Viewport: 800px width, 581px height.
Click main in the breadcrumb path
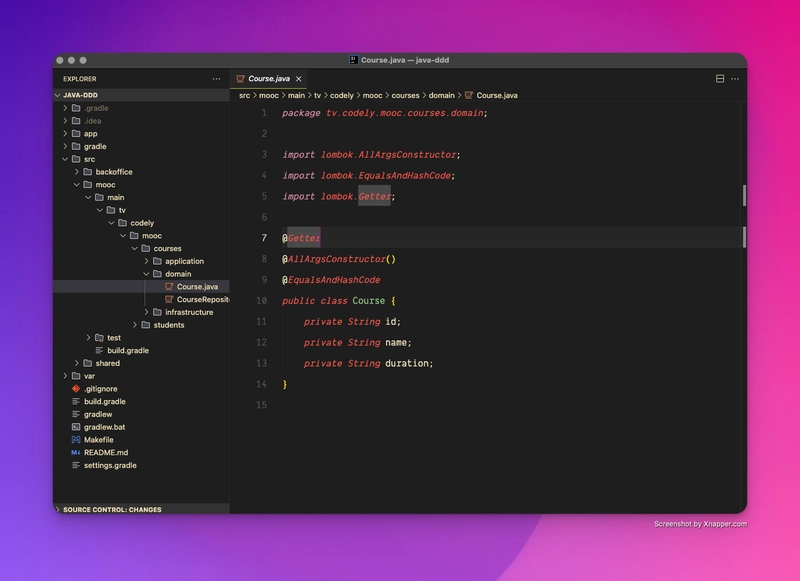coord(296,95)
